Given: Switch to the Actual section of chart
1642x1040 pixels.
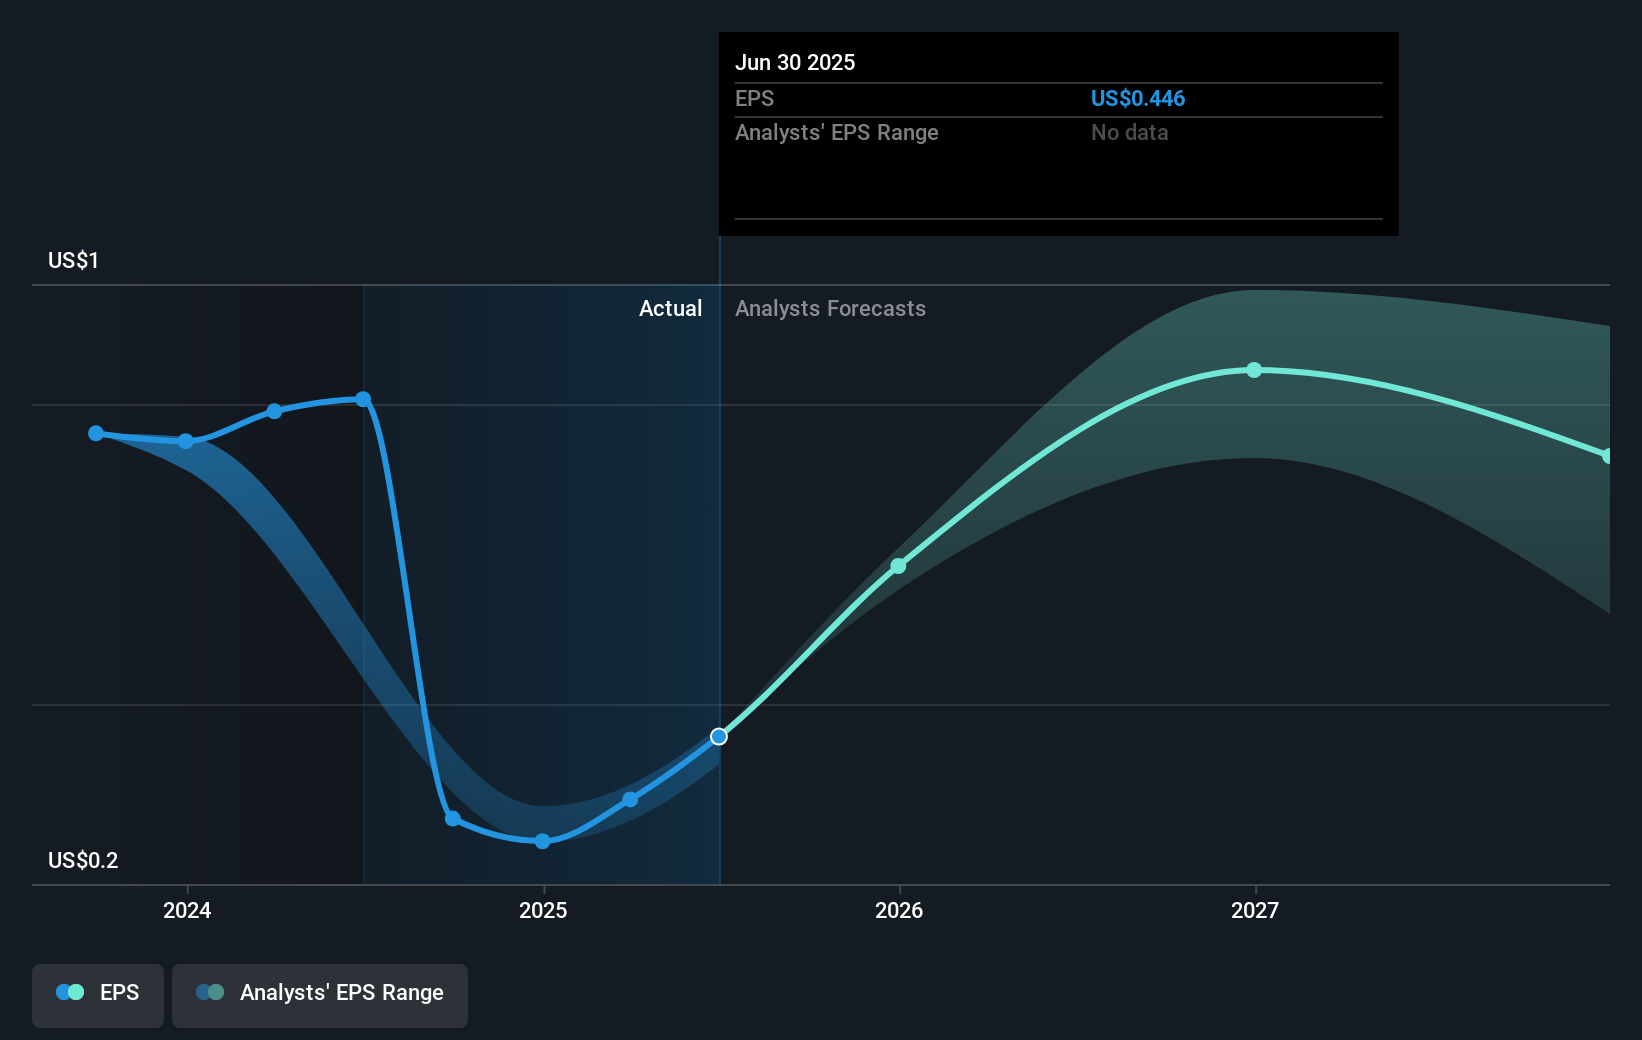Looking at the screenshot, I should (x=670, y=308).
